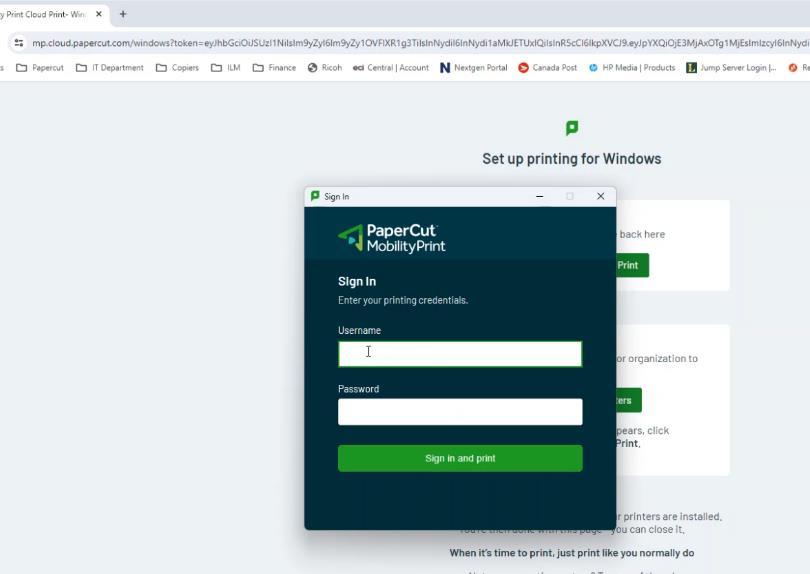The height and width of the screenshot is (574, 810).
Task: Click the green Print button on the page
Action: 632,265
